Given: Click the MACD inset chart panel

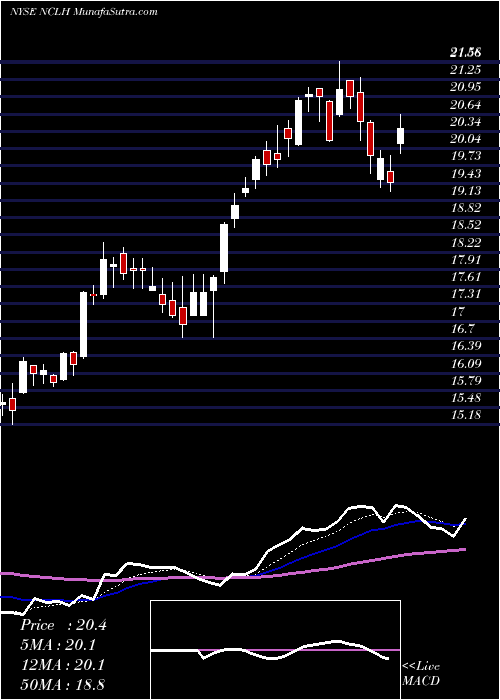Looking at the screenshot, I should (275, 650).
